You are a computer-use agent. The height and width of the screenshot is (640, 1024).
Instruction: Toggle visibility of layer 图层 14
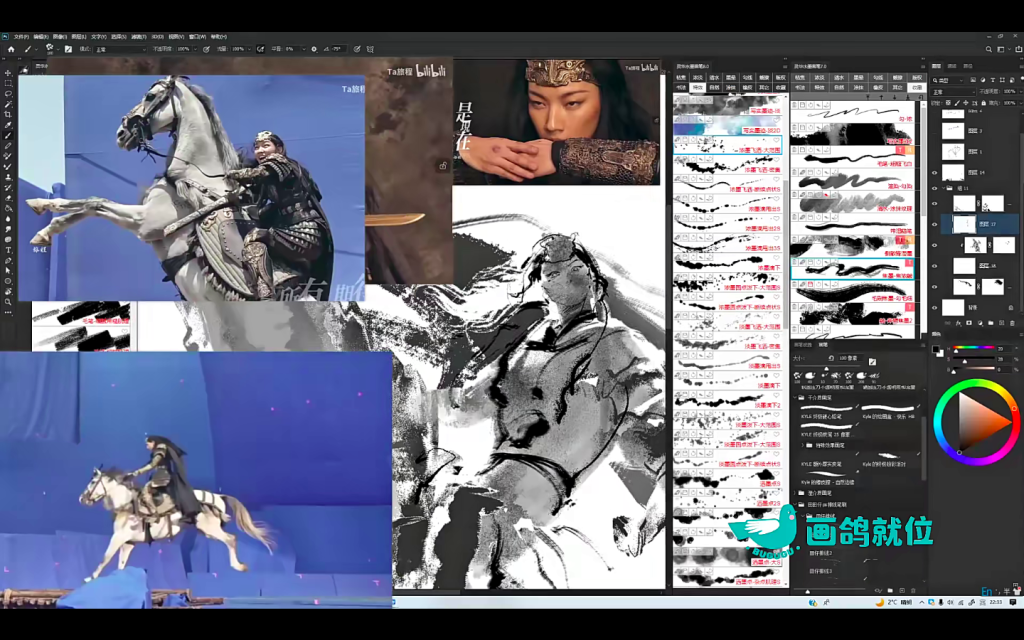click(x=935, y=172)
